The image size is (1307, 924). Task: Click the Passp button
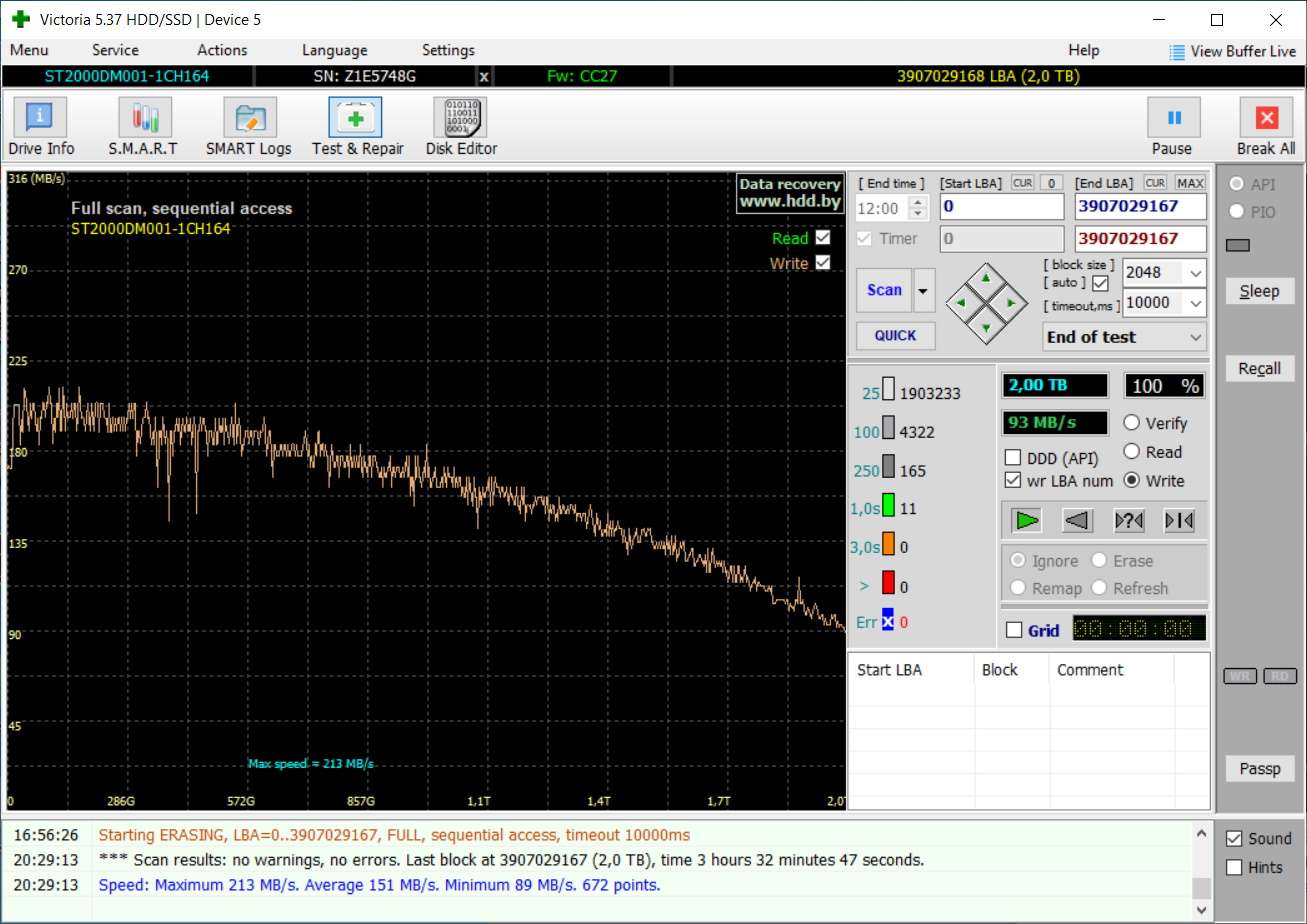point(1259,769)
